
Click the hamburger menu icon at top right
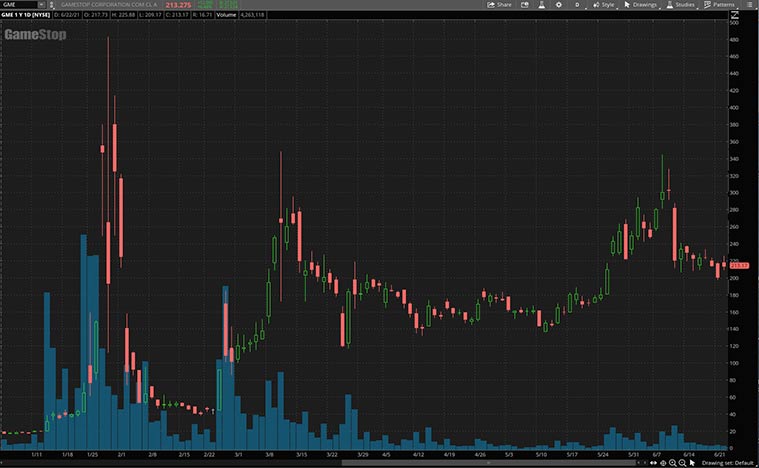(x=749, y=5)
